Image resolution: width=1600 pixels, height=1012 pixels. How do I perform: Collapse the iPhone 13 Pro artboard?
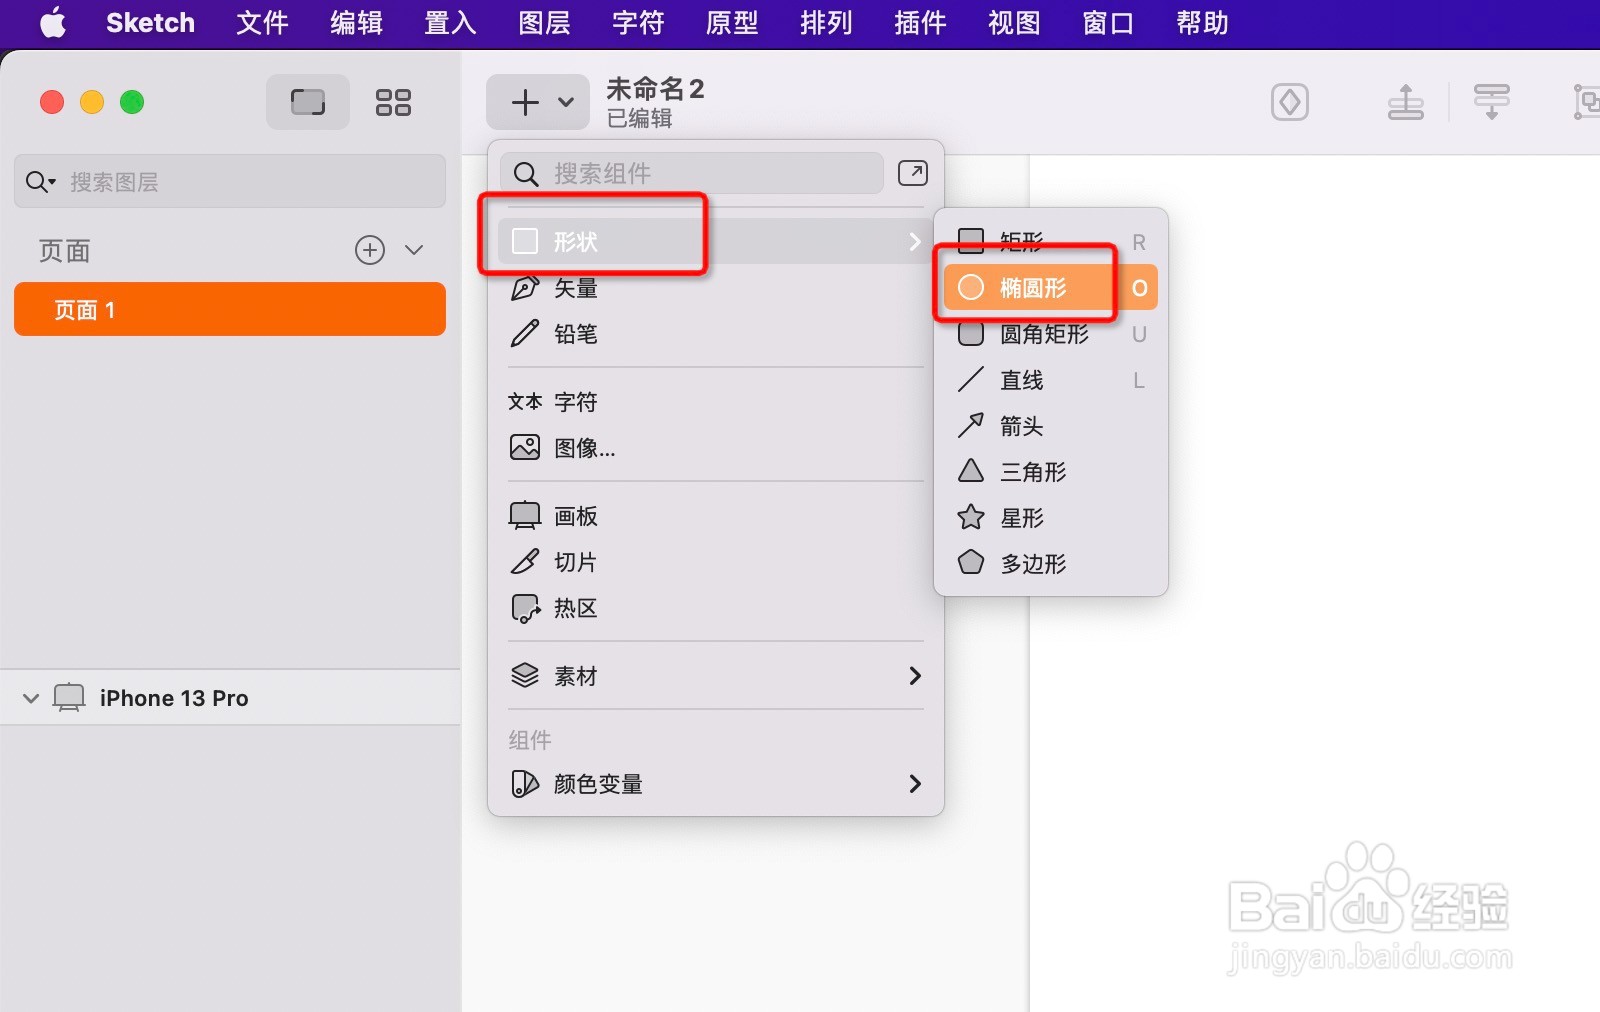click(31, 698)
